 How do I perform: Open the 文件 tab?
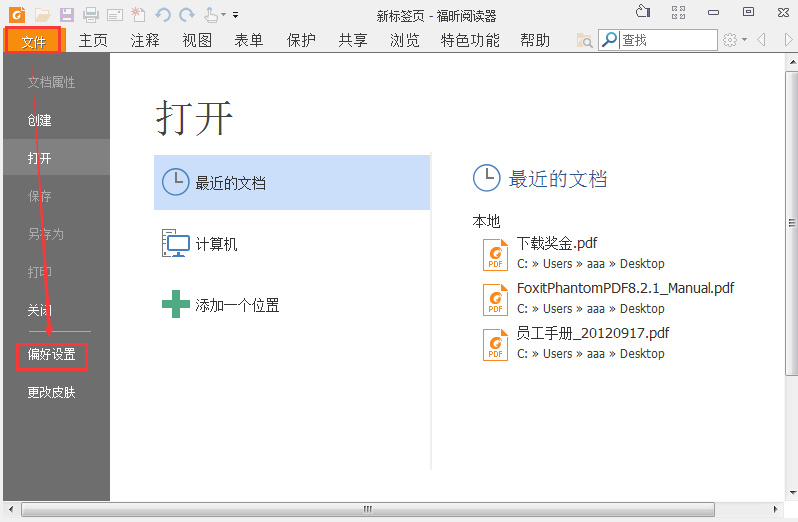coord(34,41)
